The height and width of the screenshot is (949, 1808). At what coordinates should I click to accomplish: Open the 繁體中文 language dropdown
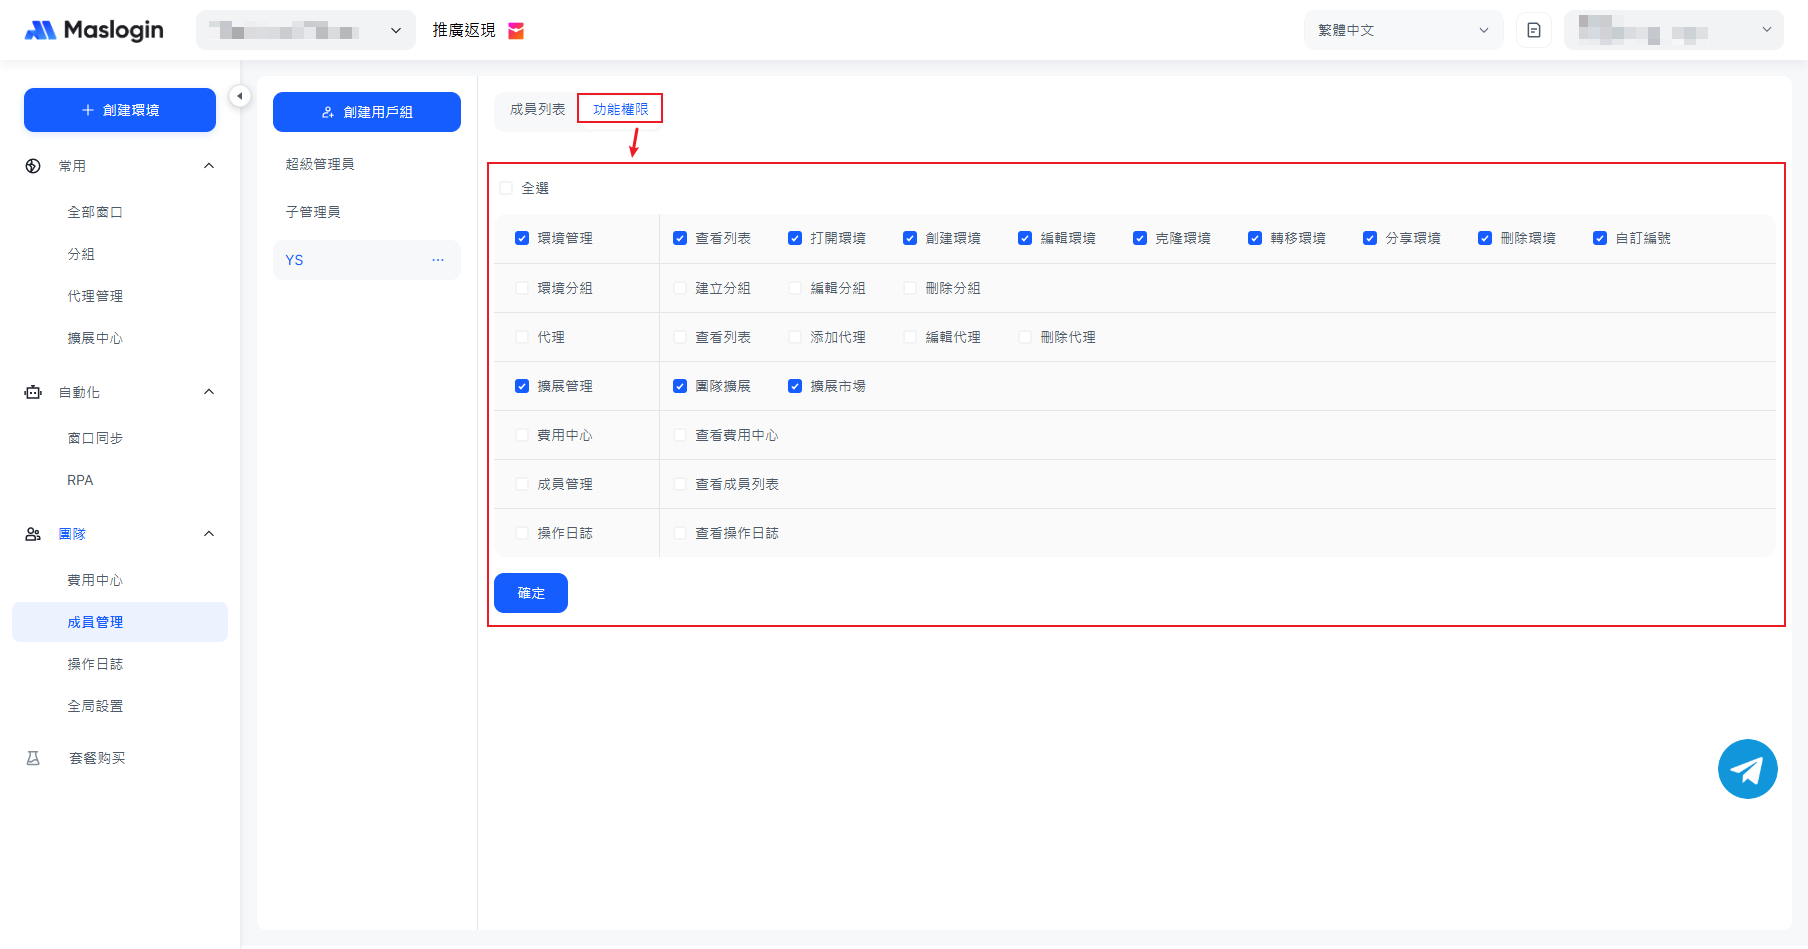[1402, 30]
